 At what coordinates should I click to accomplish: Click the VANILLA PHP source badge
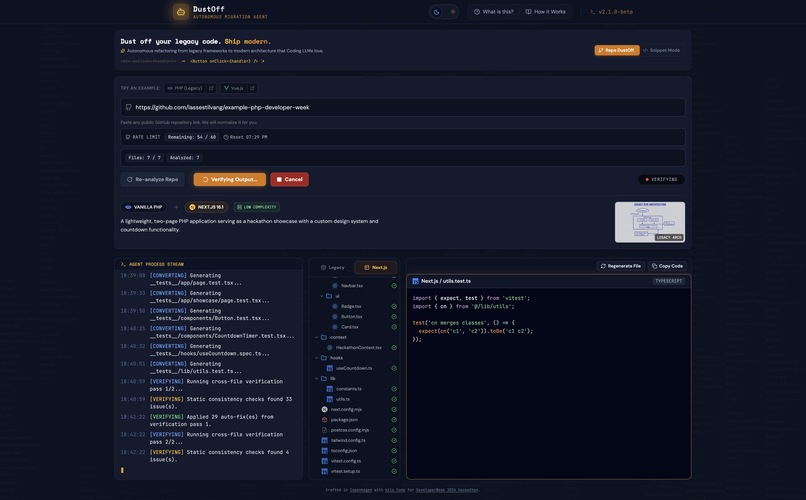tap(144, 207)
